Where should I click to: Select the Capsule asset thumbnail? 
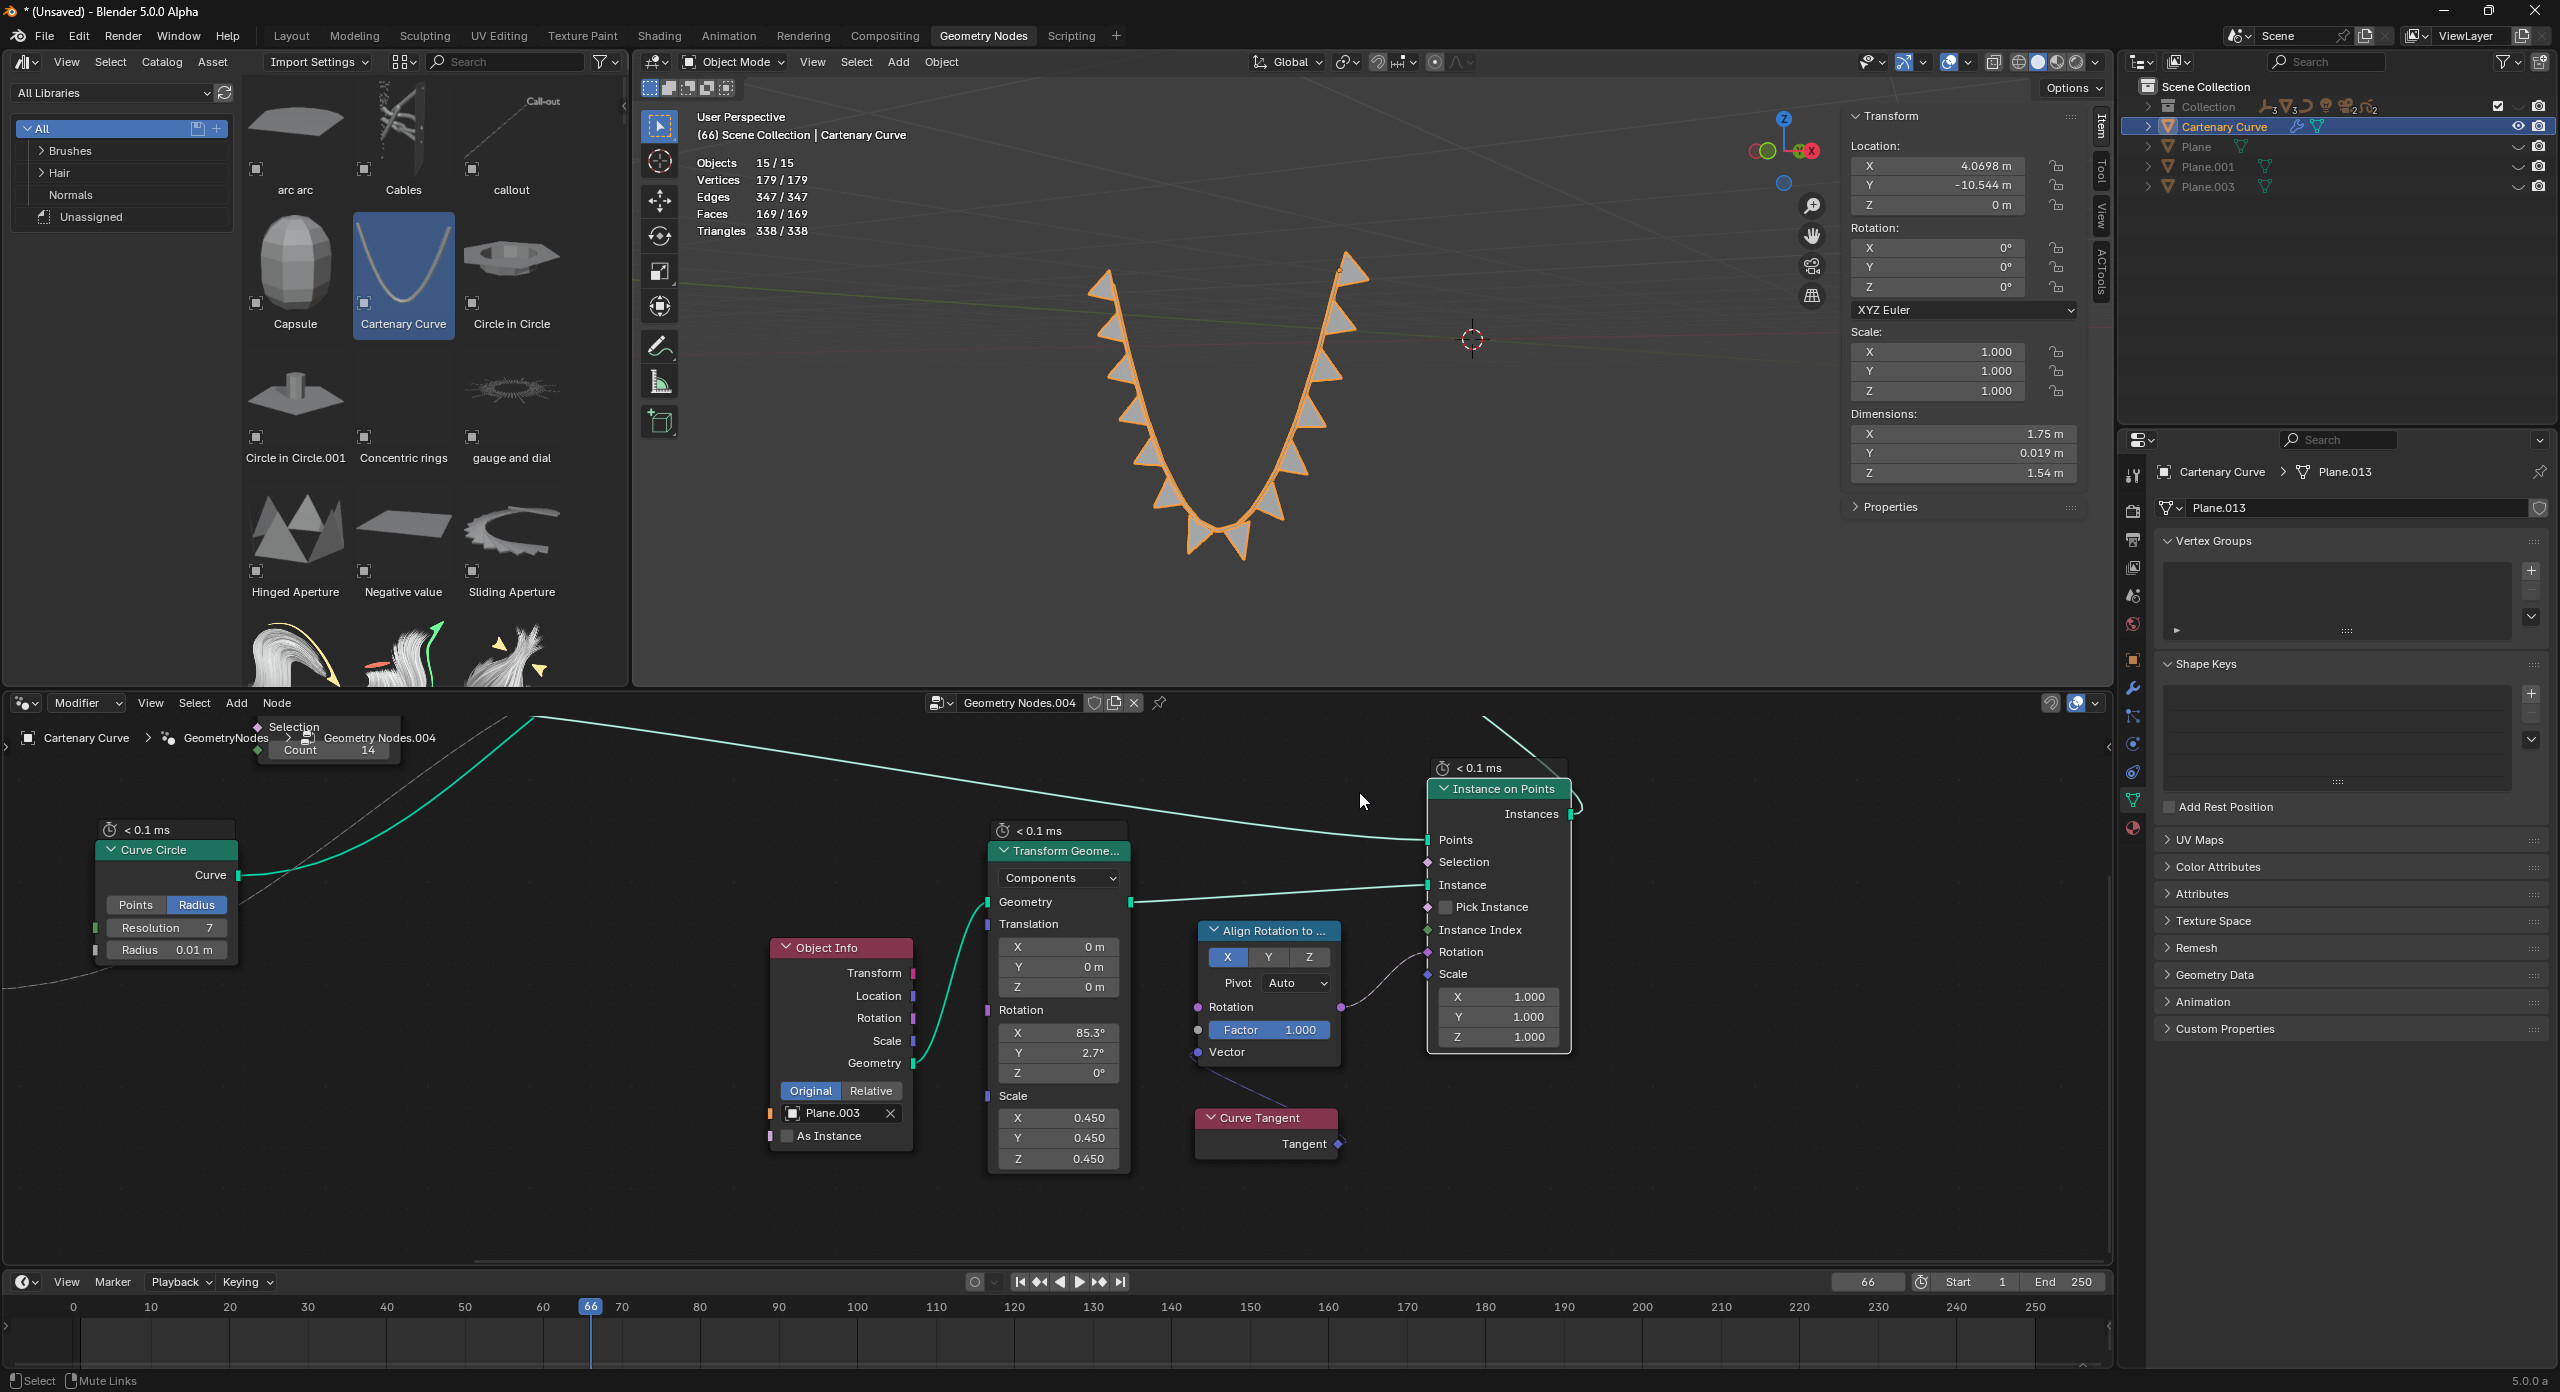pos(296,275)
